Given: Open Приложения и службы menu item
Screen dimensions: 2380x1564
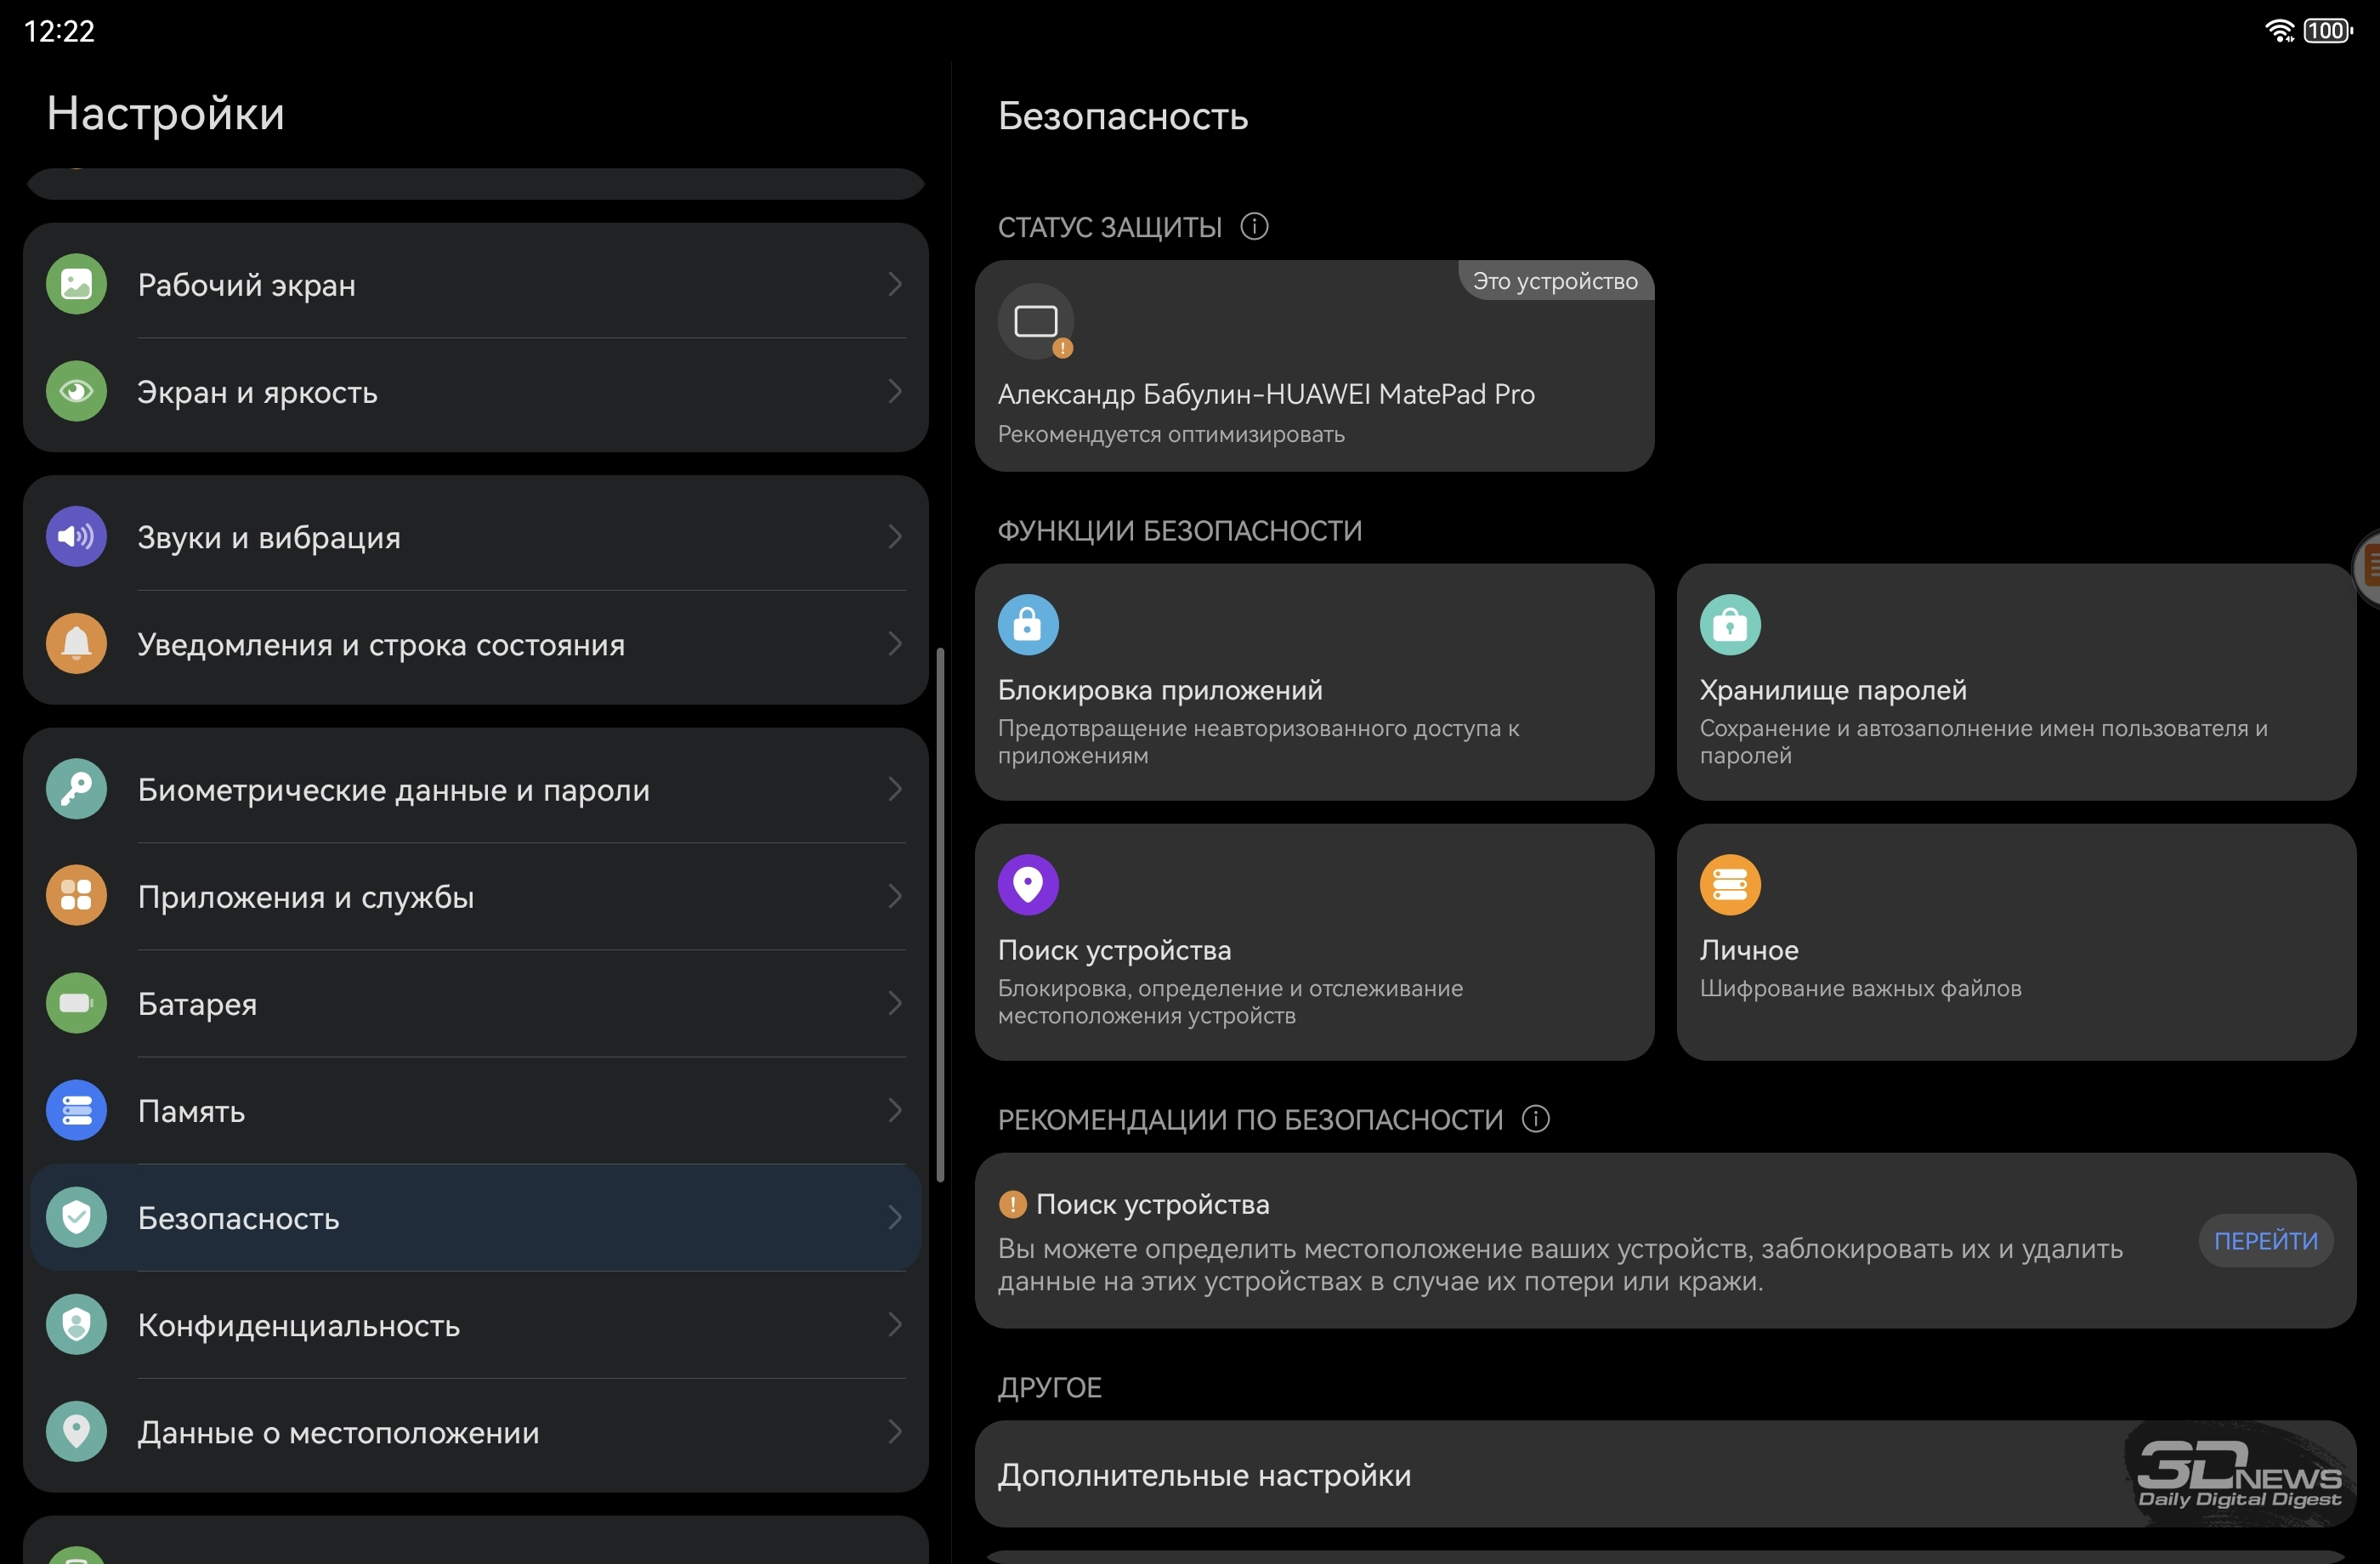Looking at the screenshot, I should [x=476, y=897].
